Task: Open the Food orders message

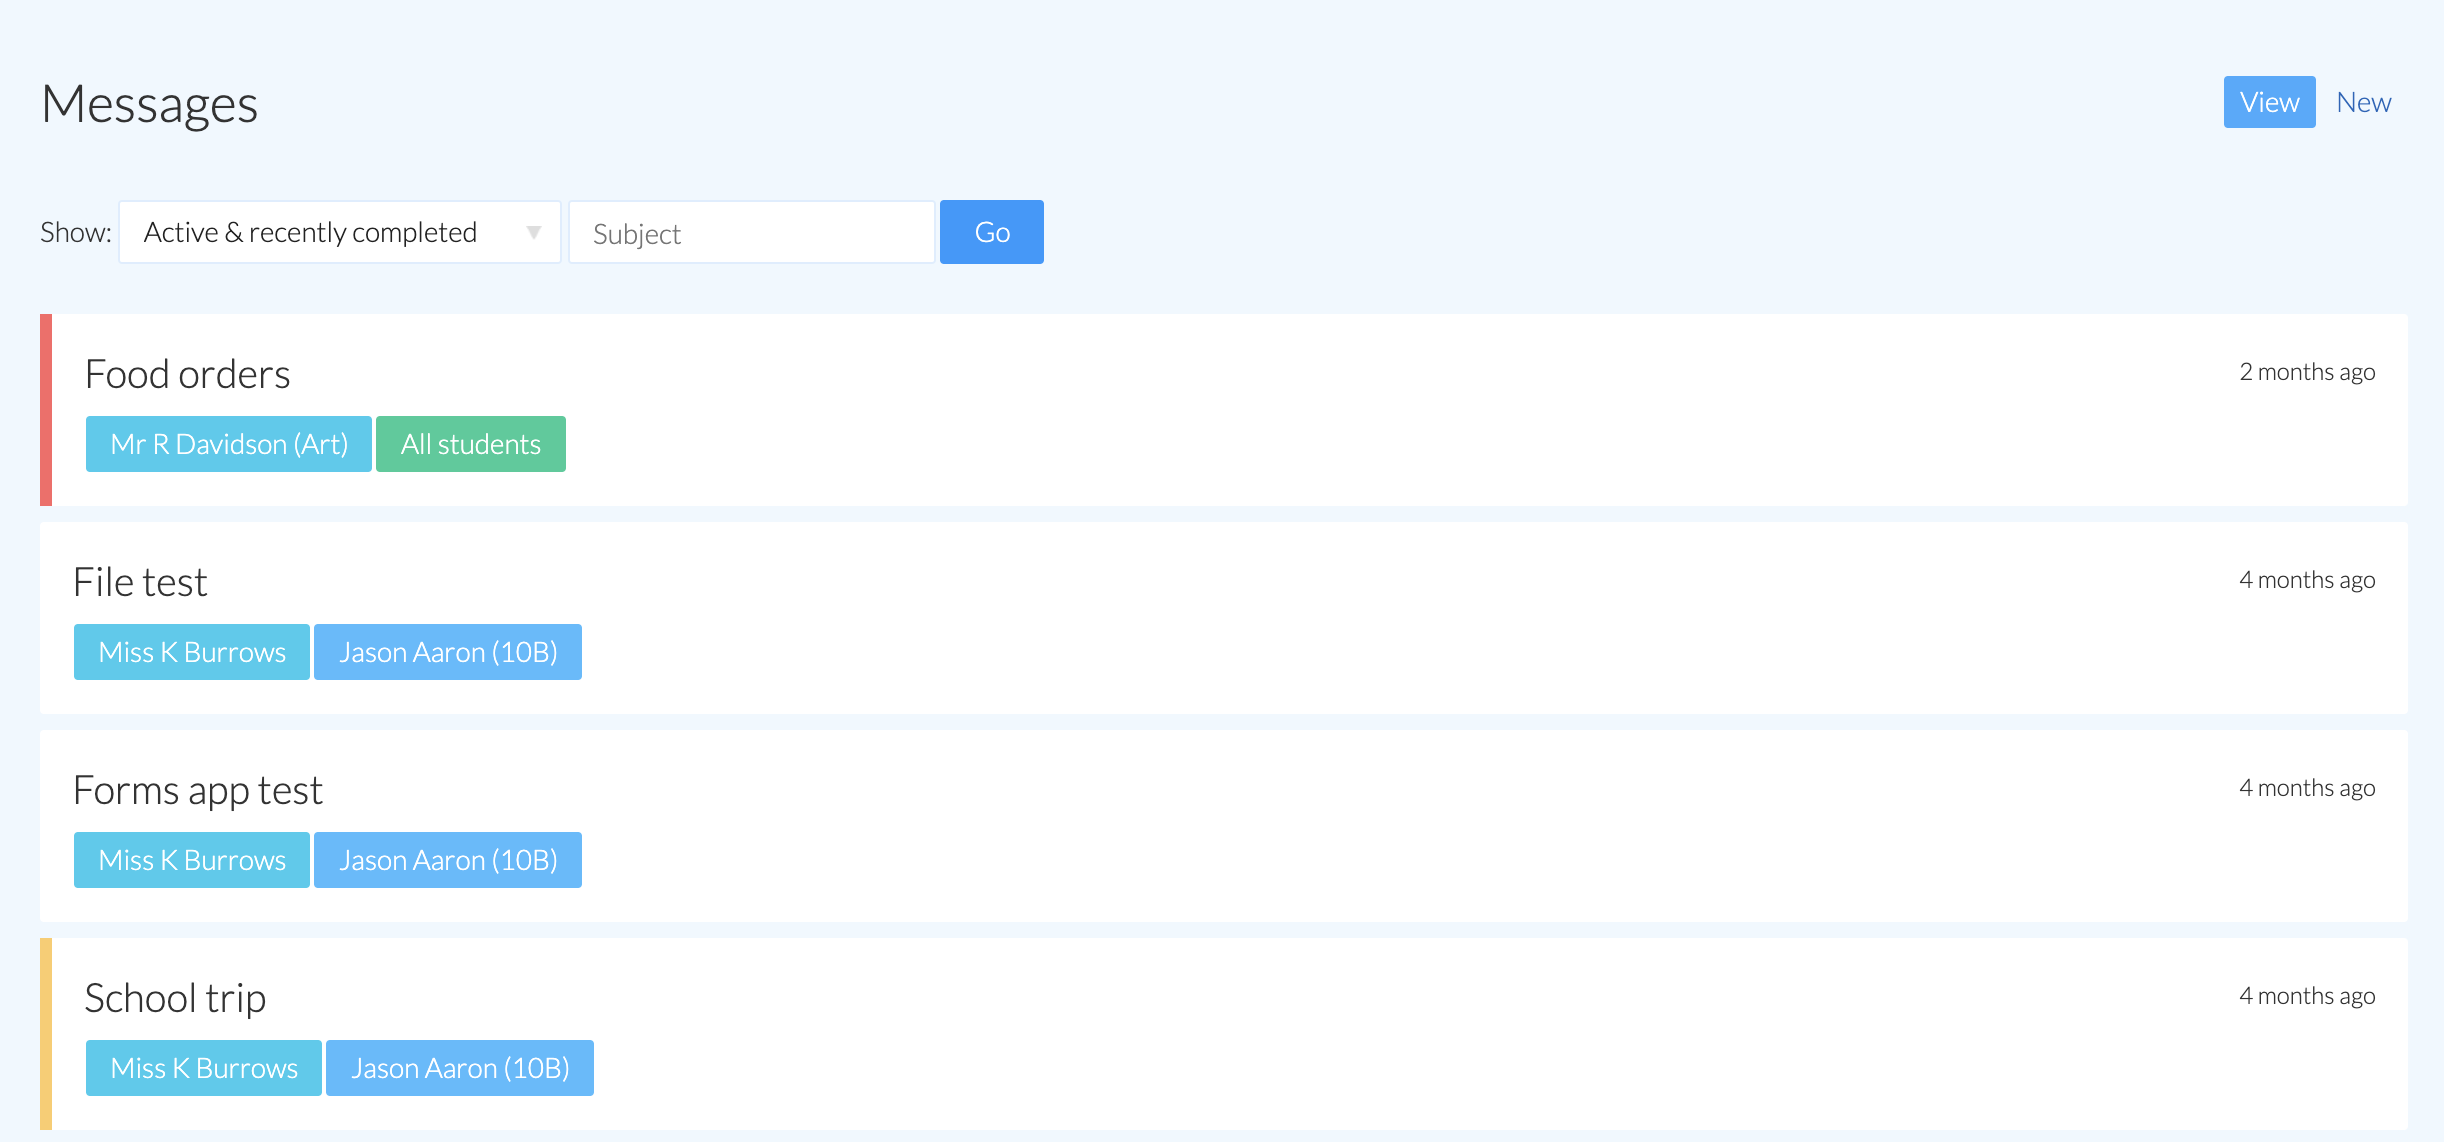Action: 188,374
